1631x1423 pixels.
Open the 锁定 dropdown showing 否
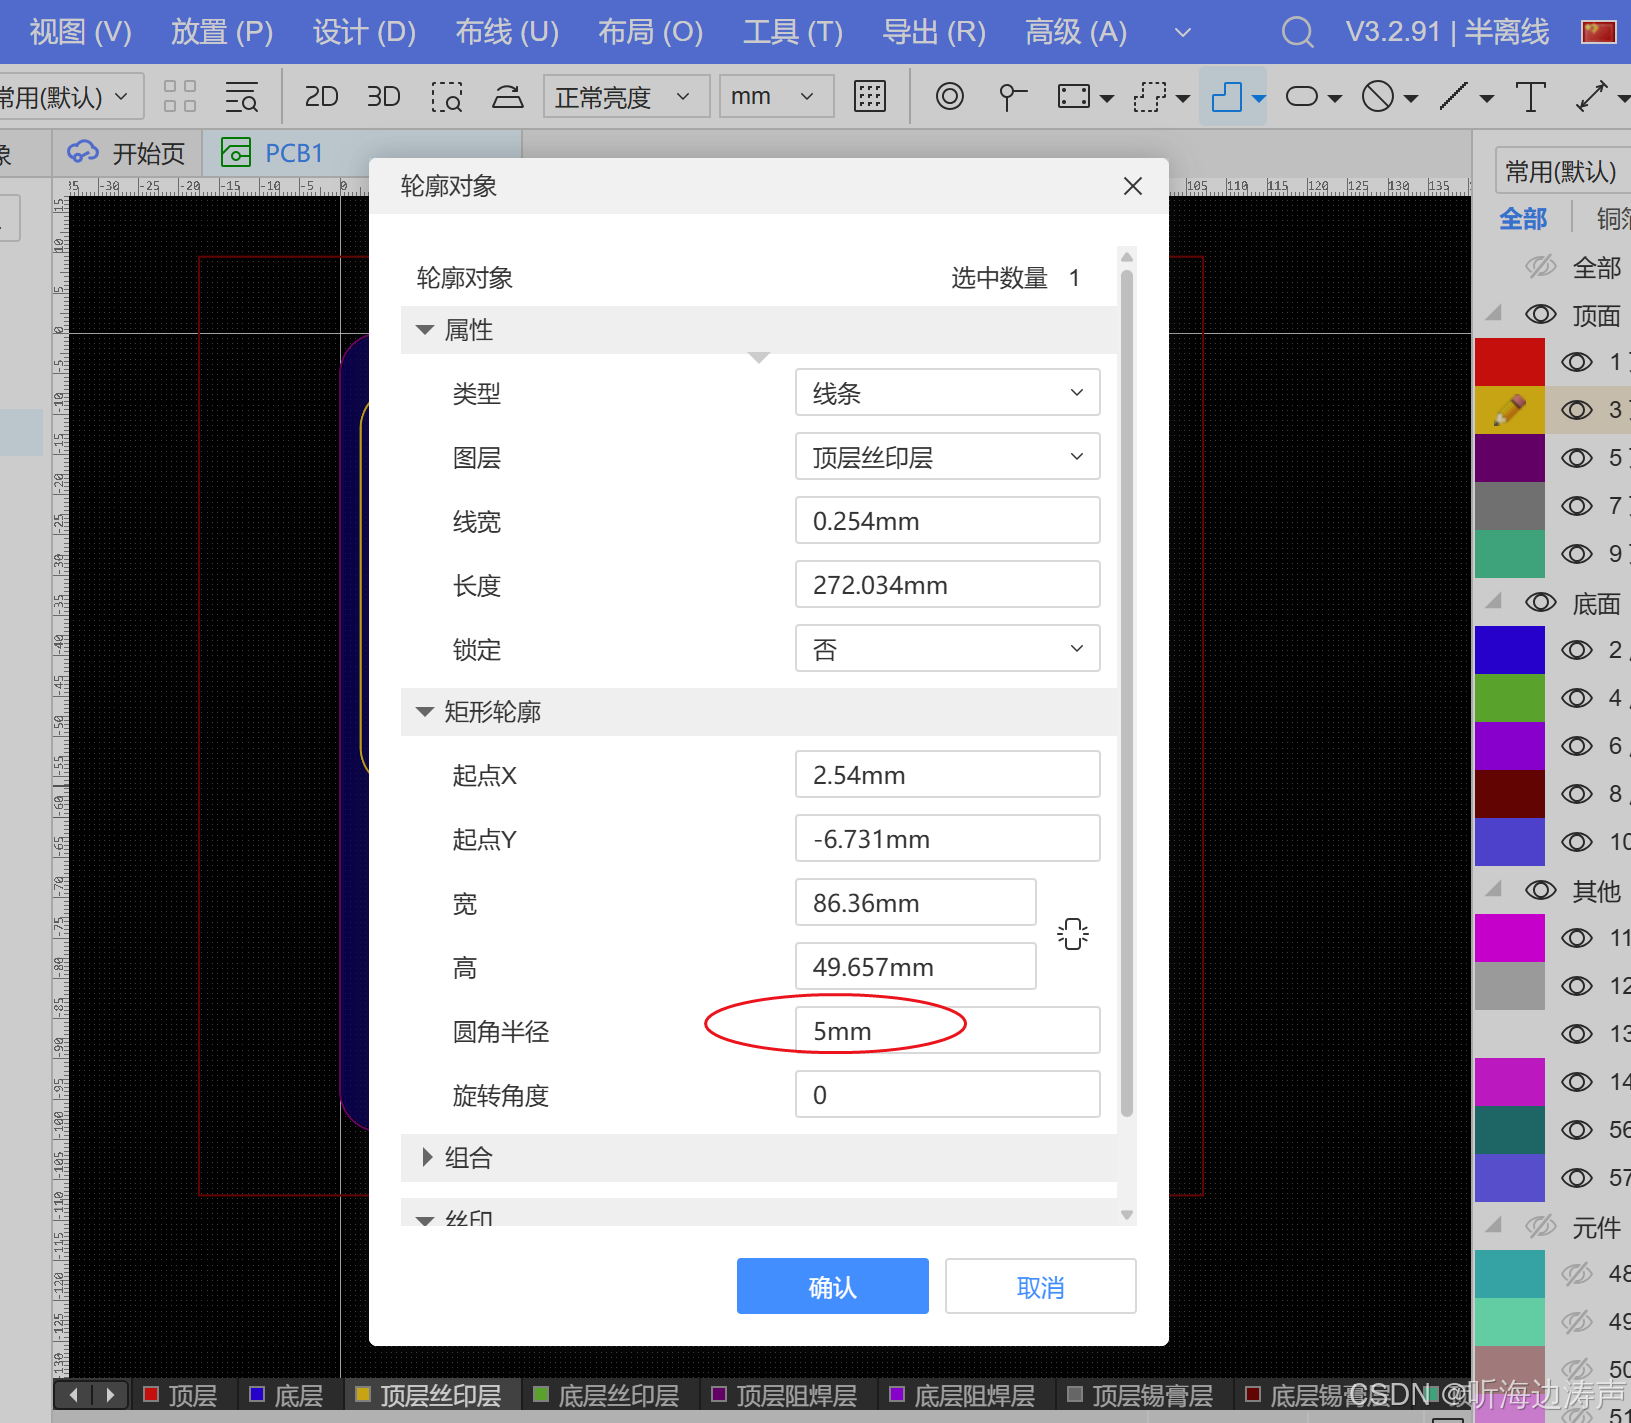point(948,649)
